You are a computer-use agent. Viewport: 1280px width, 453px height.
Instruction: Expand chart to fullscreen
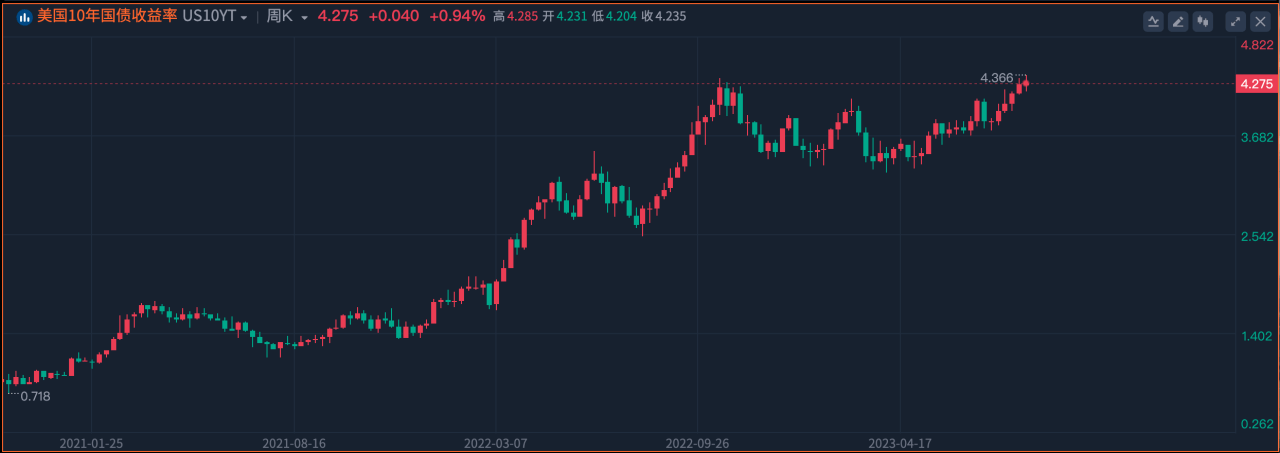[1236, 21]
